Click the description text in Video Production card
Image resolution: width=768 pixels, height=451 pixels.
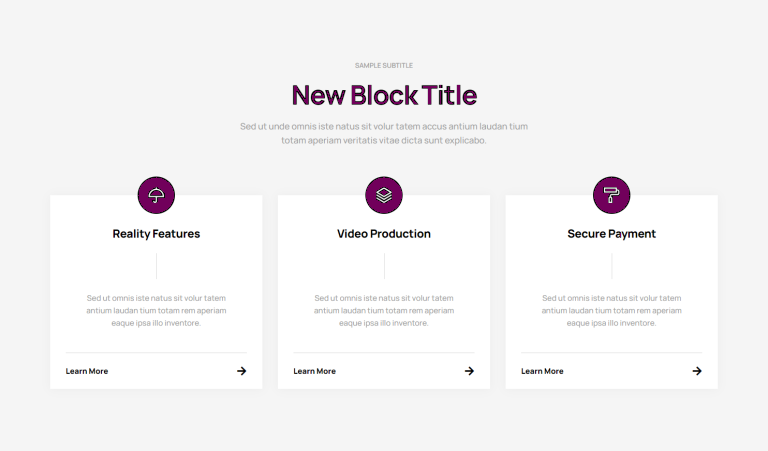tap(384, 310)
